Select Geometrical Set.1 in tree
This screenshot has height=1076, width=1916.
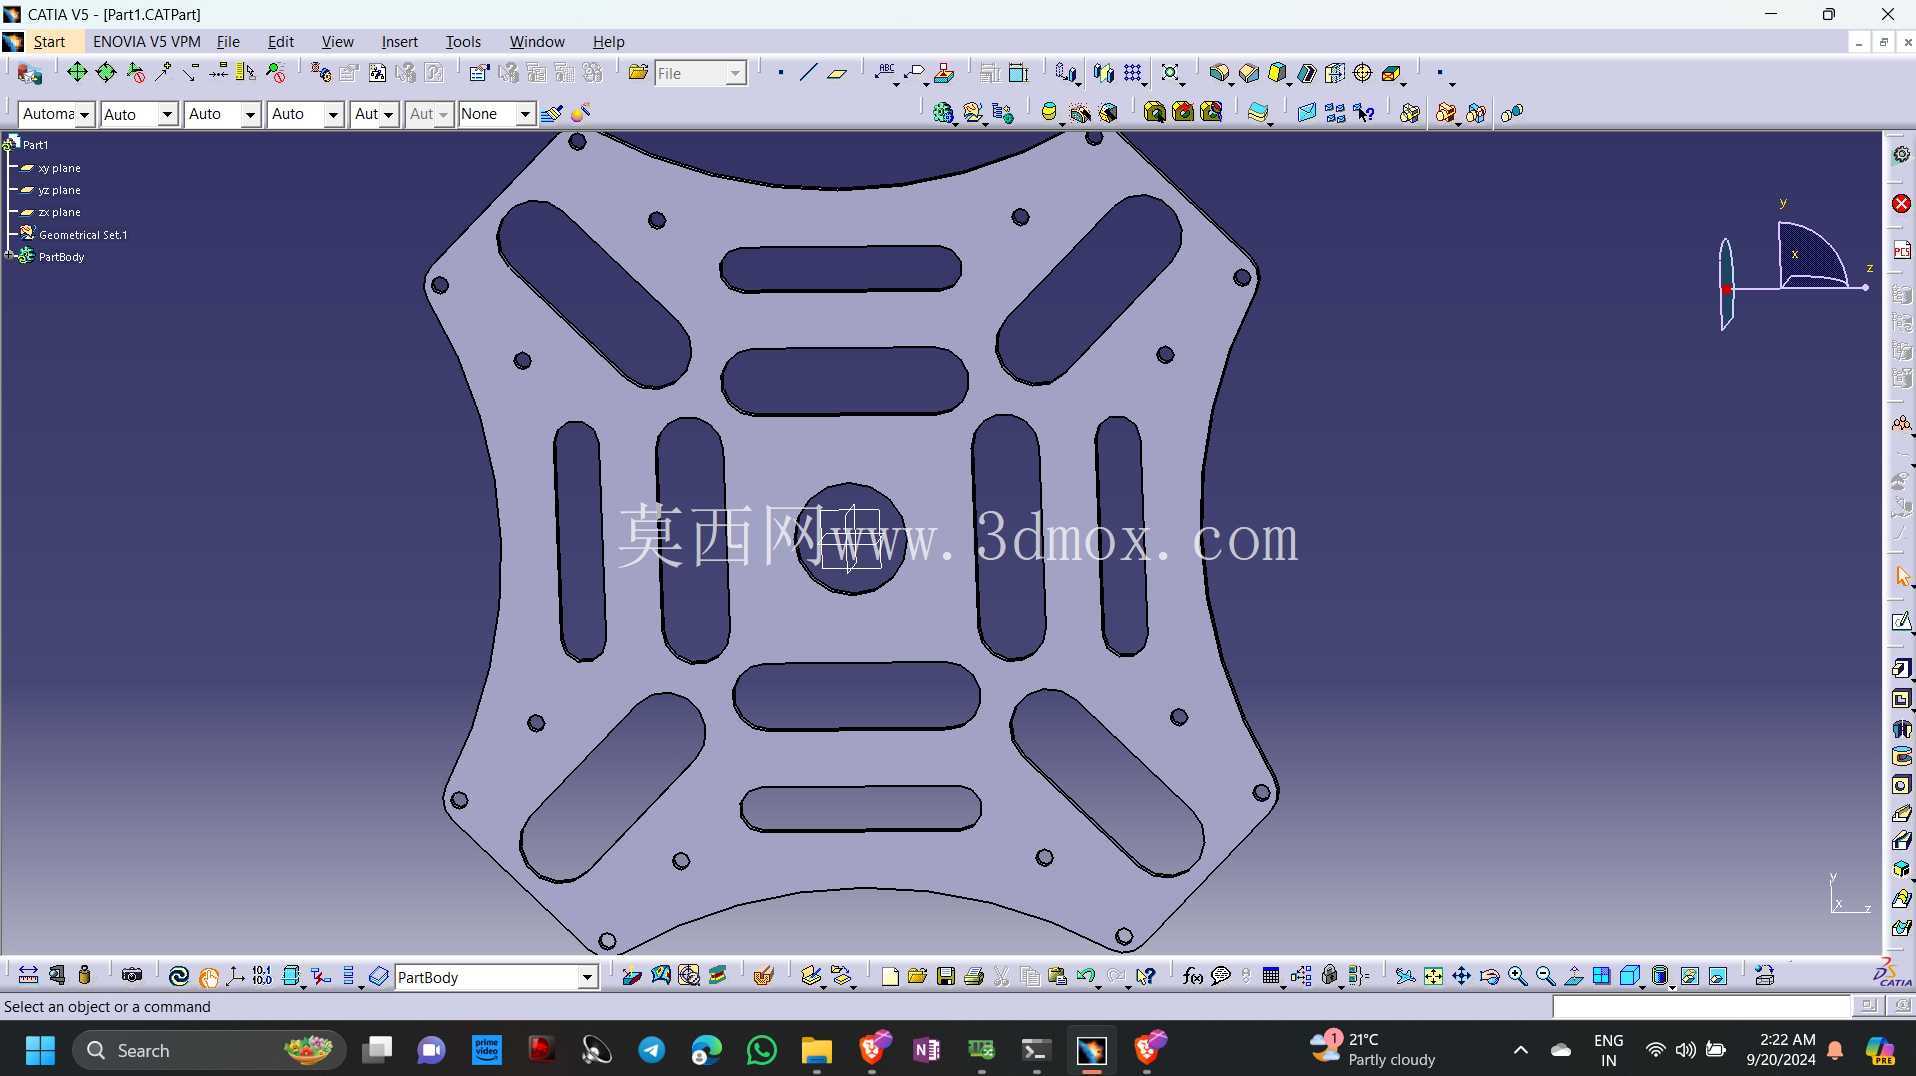(x=82, y=235)
